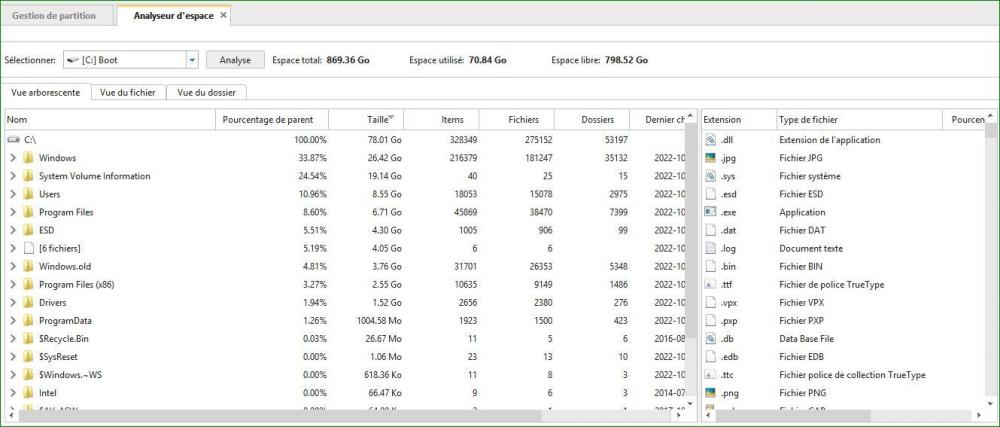Image resolution: width=1000 pixels, height=427 pixels.
Task: Click the .jpg file type icon
Action: [x=709, y=158]
